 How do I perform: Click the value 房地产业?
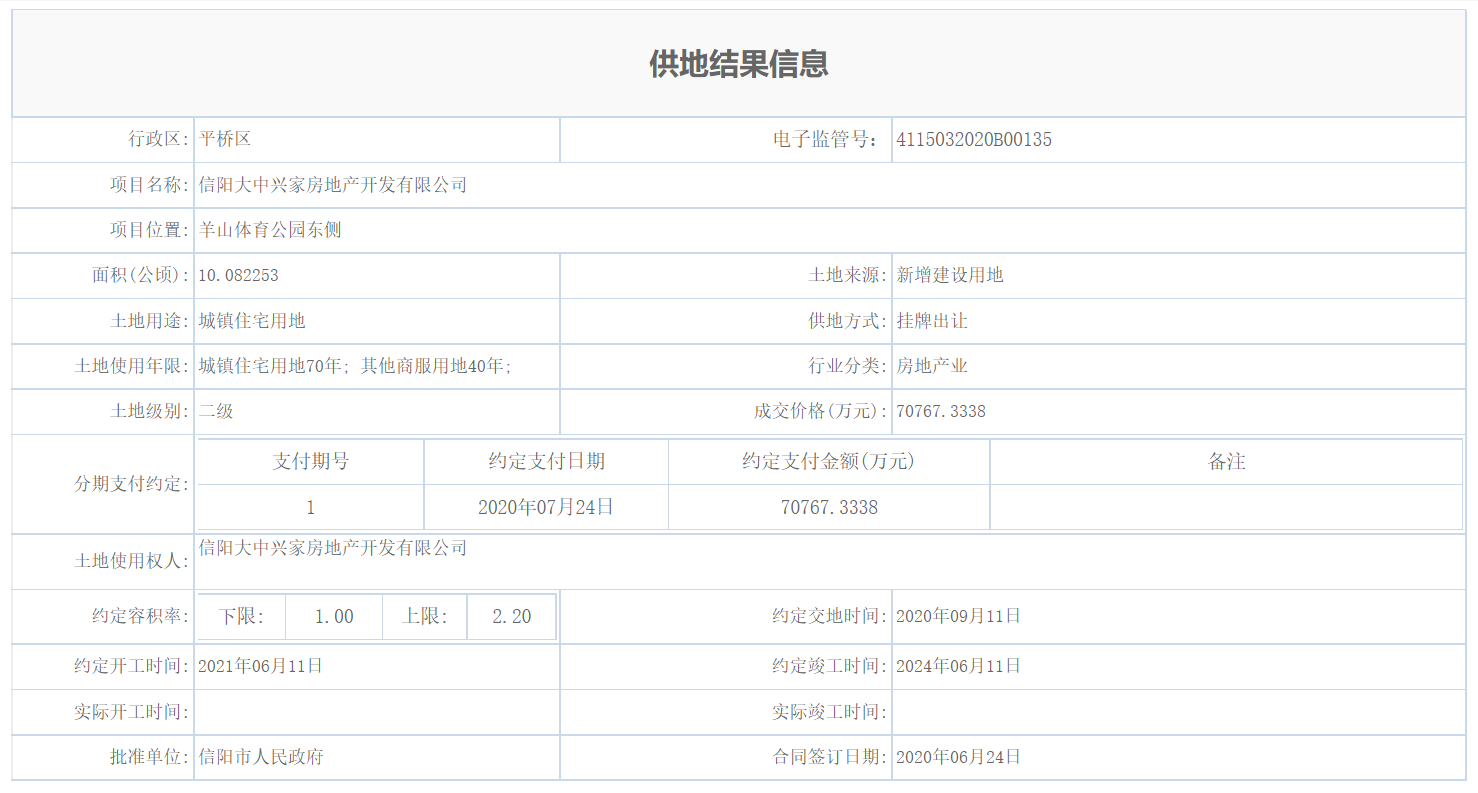(932, 366)
